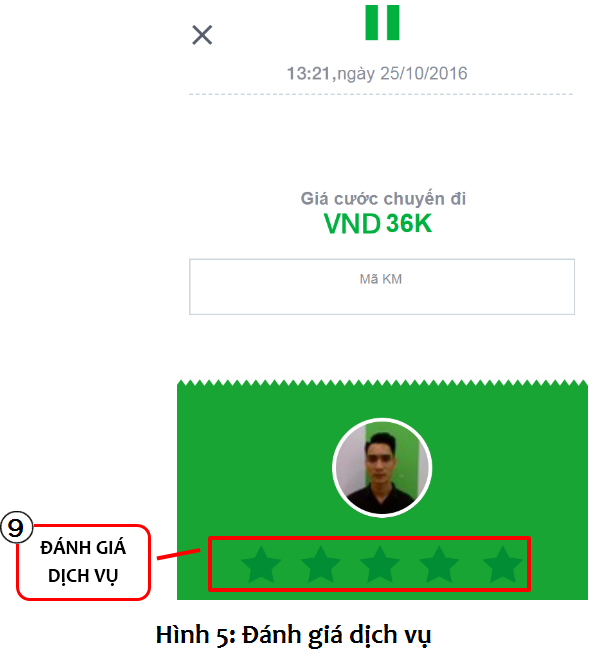Click the VND 36K fare amount

[x=378, y=224]
